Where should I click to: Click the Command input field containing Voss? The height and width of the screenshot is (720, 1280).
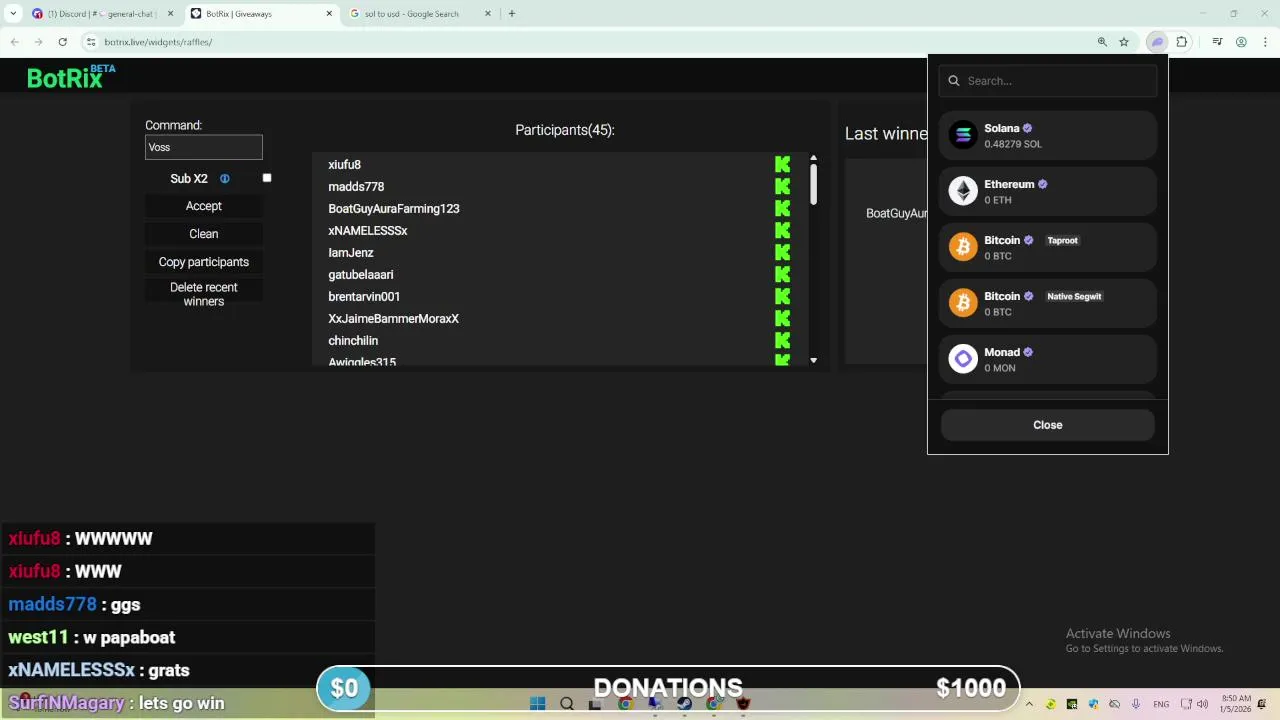(204, 147)
